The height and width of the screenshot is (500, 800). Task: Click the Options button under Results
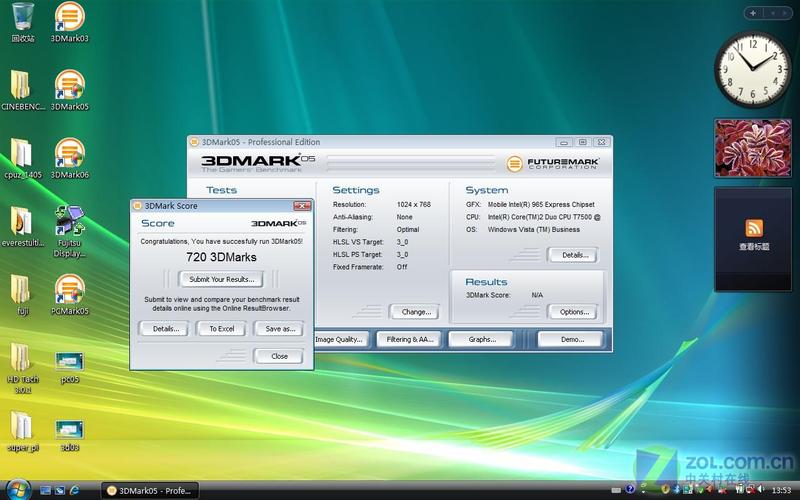tap(574, 312)
